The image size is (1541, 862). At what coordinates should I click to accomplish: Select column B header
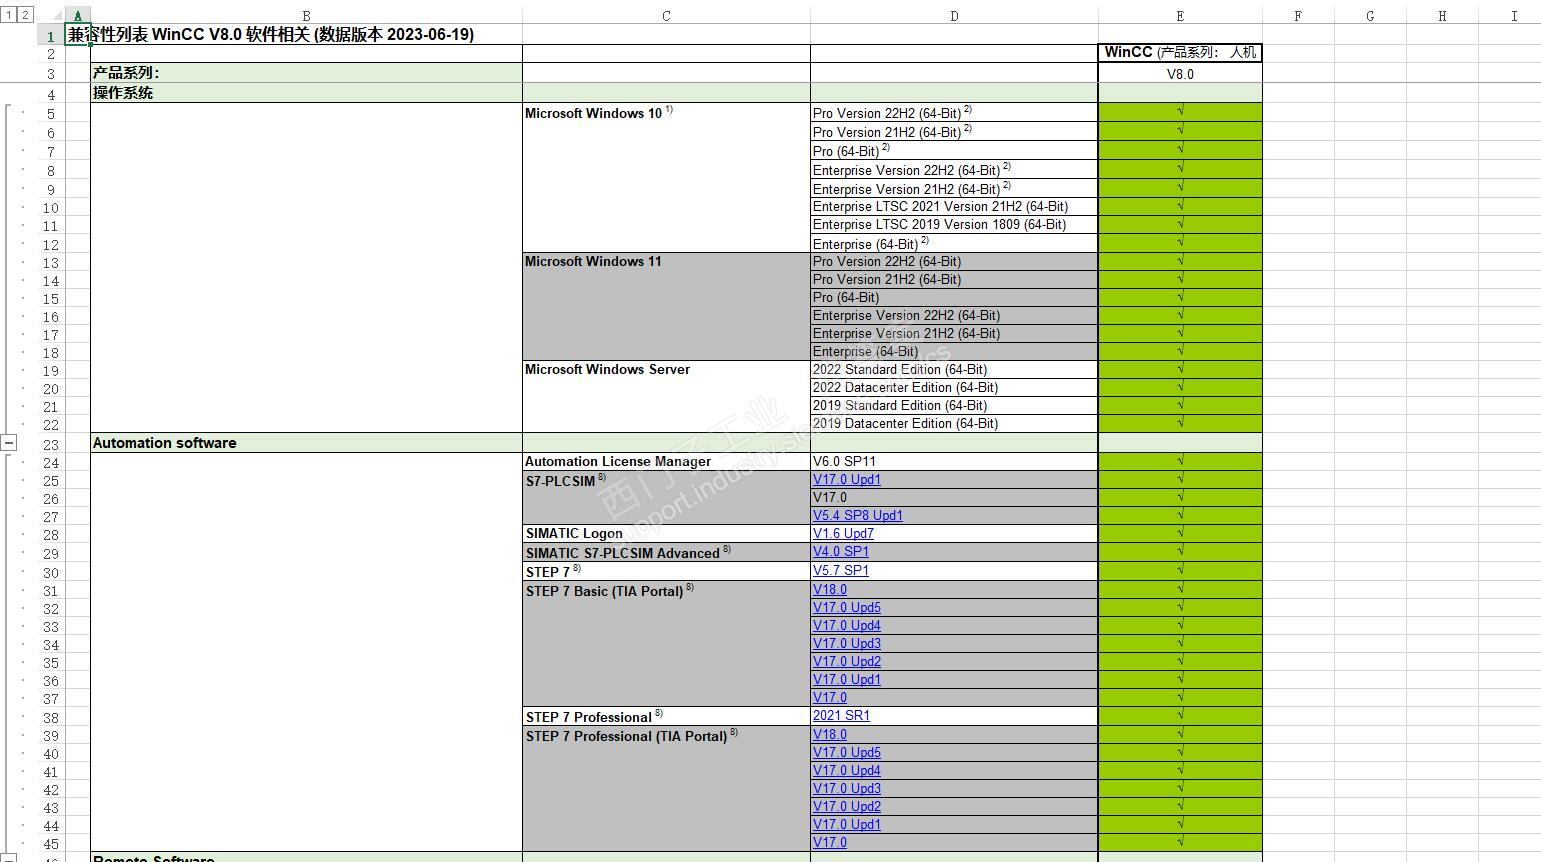tap(306, 15)
